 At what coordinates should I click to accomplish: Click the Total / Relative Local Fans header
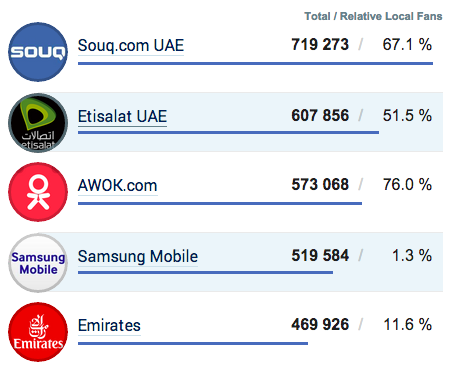pos(373,16)
